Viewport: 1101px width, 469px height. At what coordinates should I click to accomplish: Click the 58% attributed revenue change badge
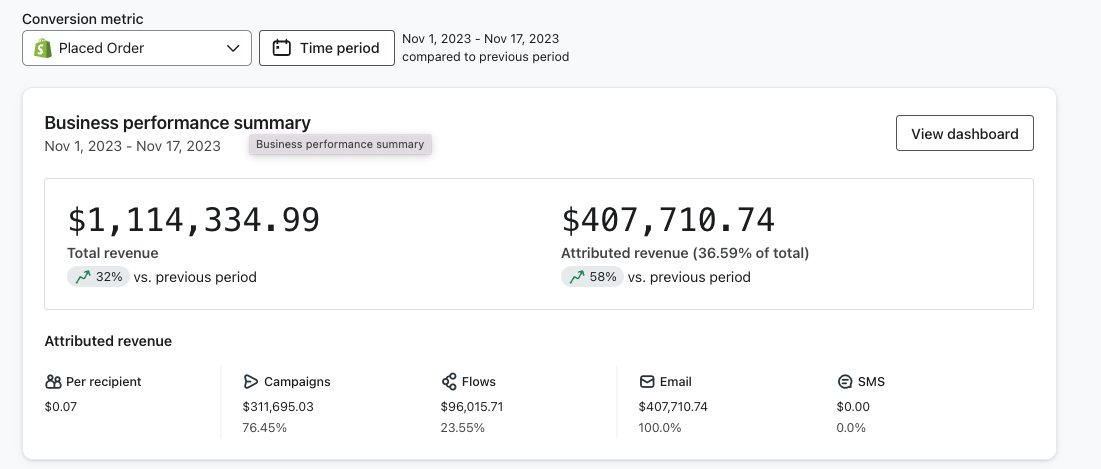(592, 277)
